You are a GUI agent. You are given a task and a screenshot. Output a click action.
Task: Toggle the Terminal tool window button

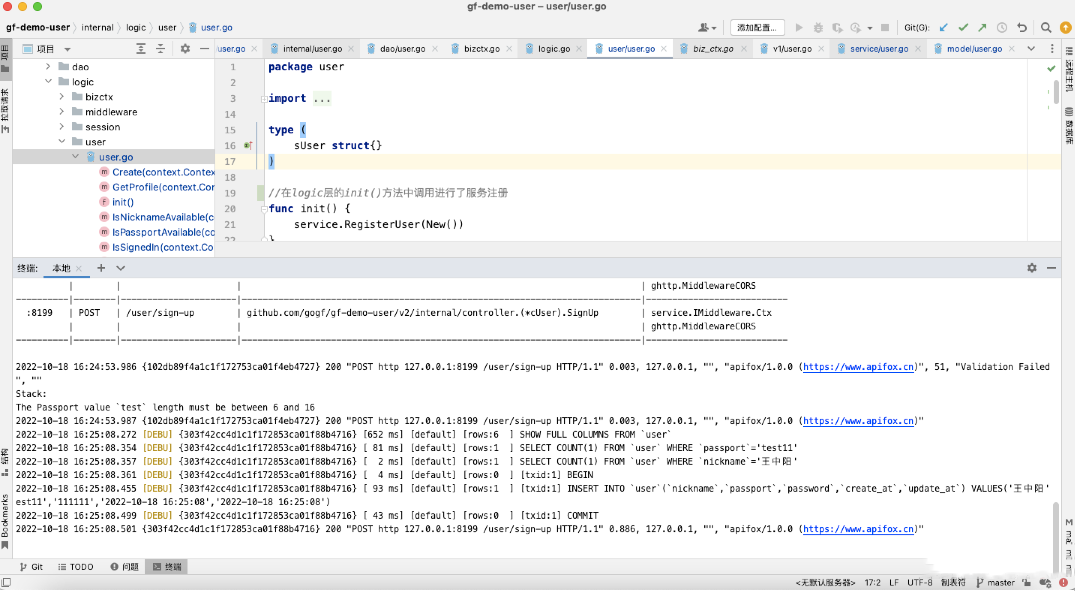pos(167,567)
